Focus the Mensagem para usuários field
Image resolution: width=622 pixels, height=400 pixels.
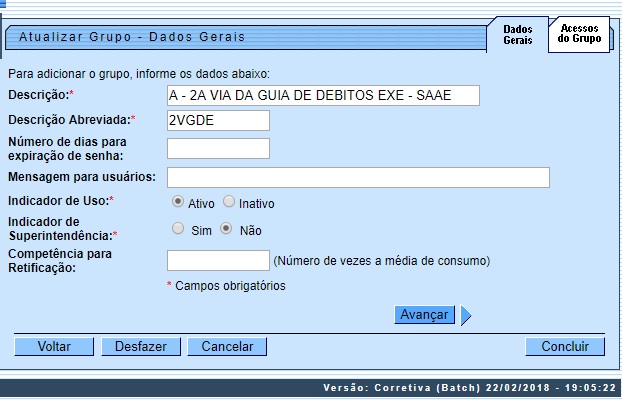(x=358, y=177)
